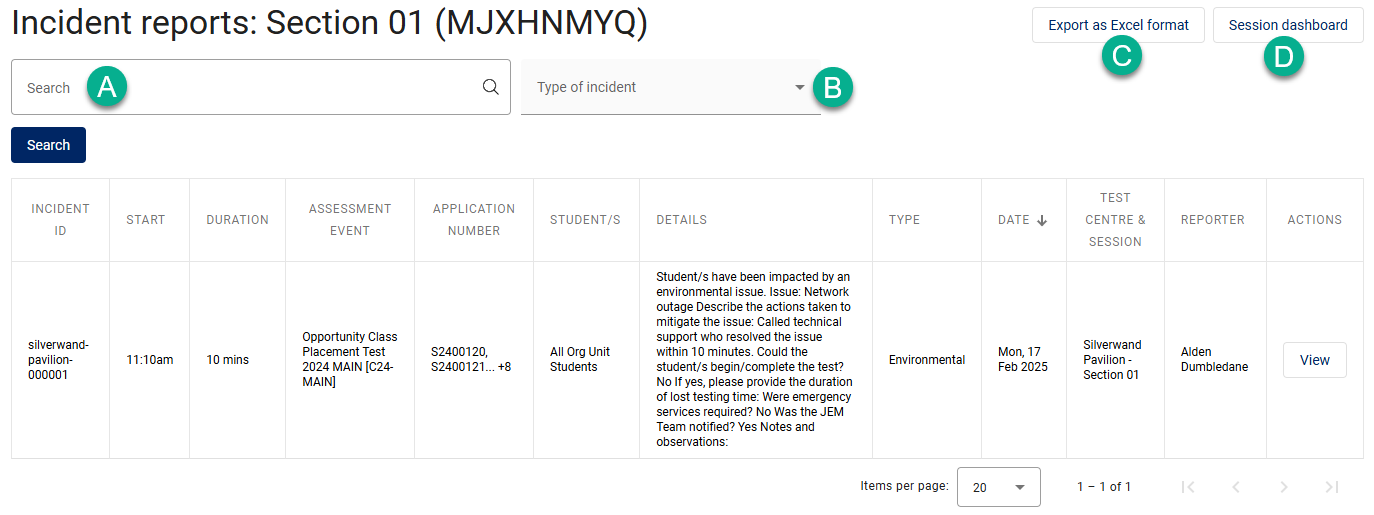
Task: Click the Assessment Event column header
Action: (x=350, y=220)
